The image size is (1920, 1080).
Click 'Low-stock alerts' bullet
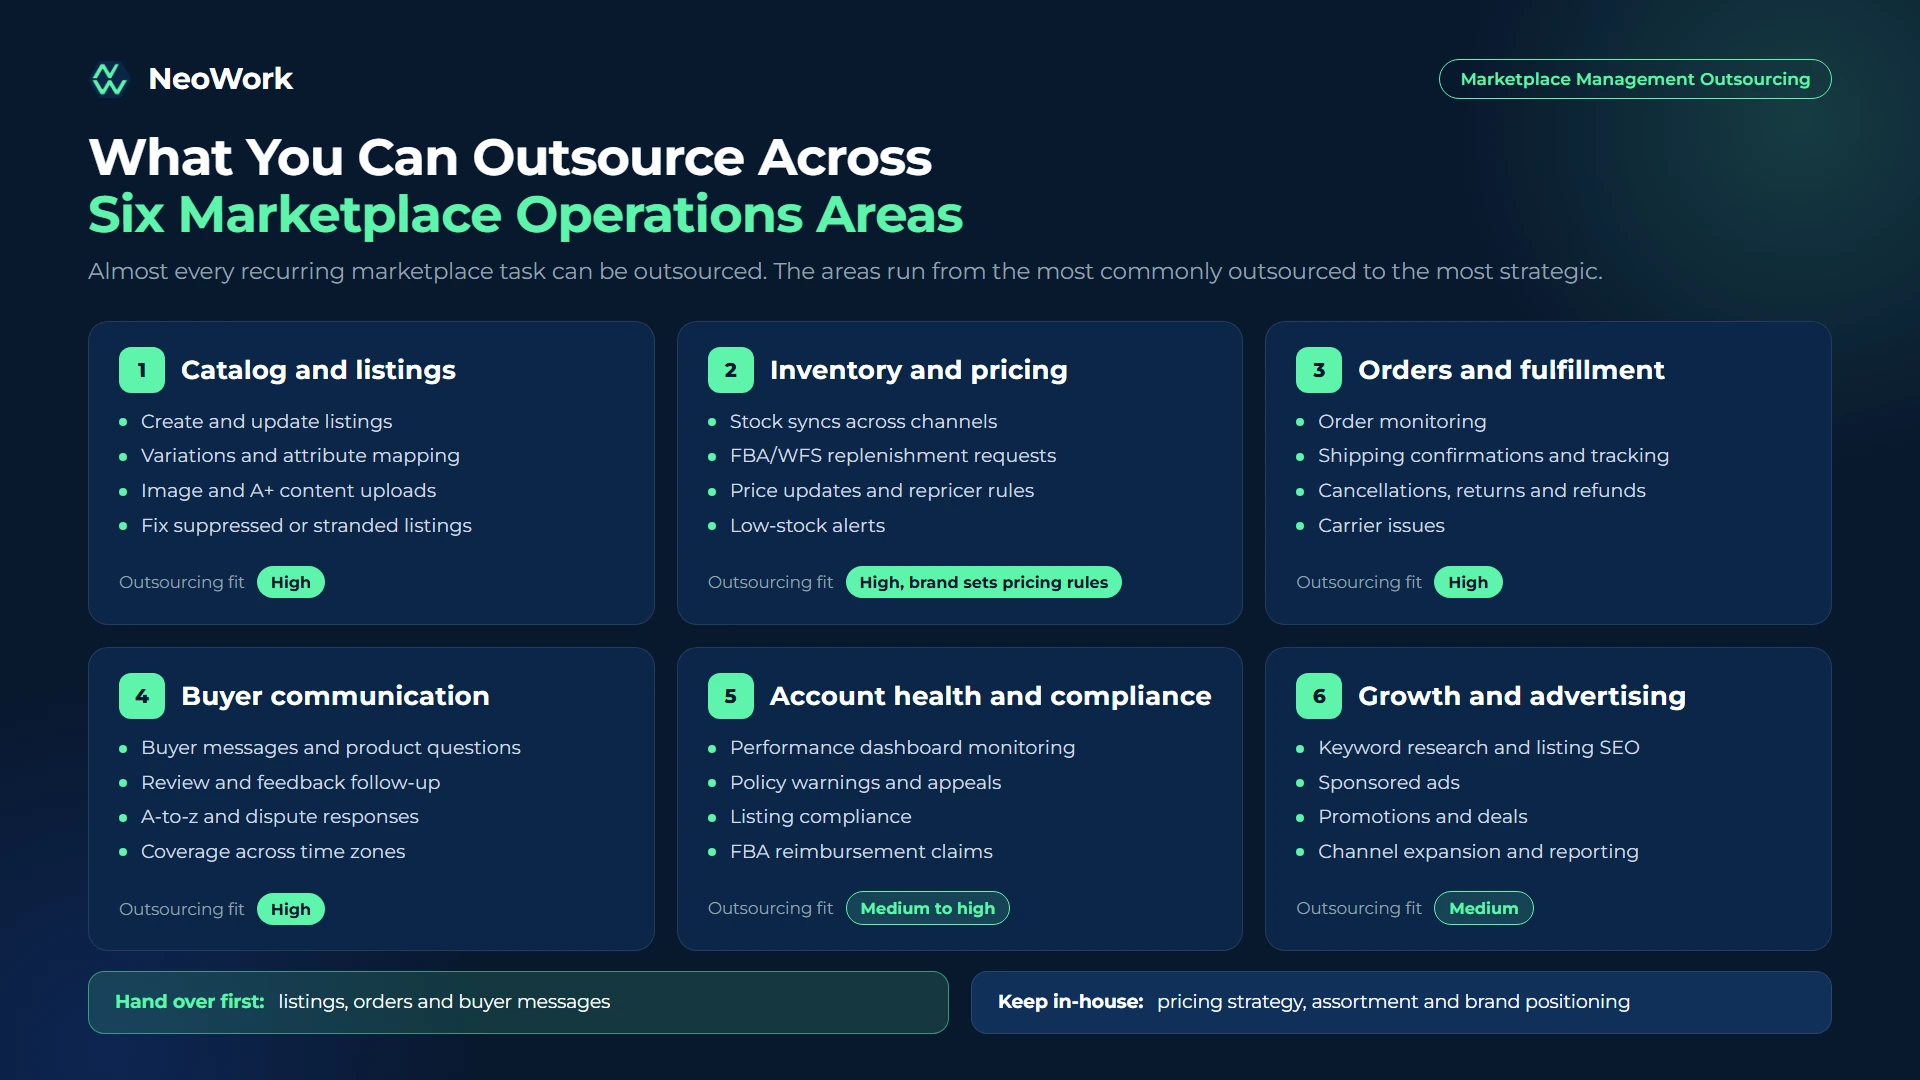point(807,526)
